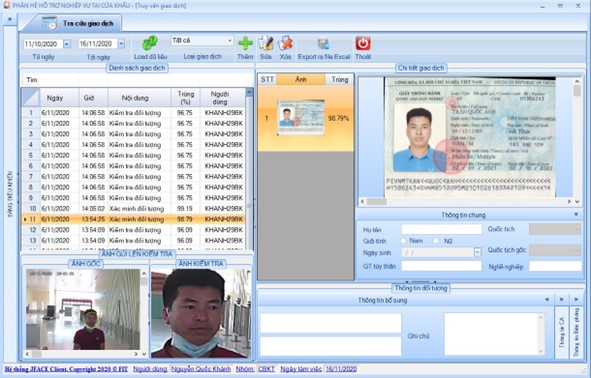591x378 pixels.
Task: Open the Ngày sinh date picker arrow
Action: 477,253
